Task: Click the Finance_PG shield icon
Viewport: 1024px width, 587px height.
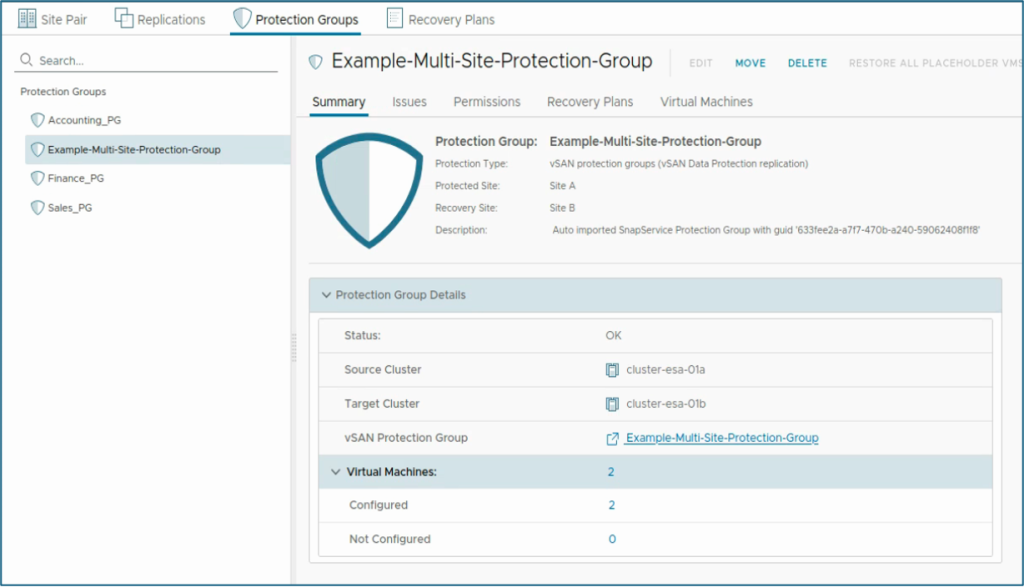Action: pyautogui.click(x=38, y=178)
